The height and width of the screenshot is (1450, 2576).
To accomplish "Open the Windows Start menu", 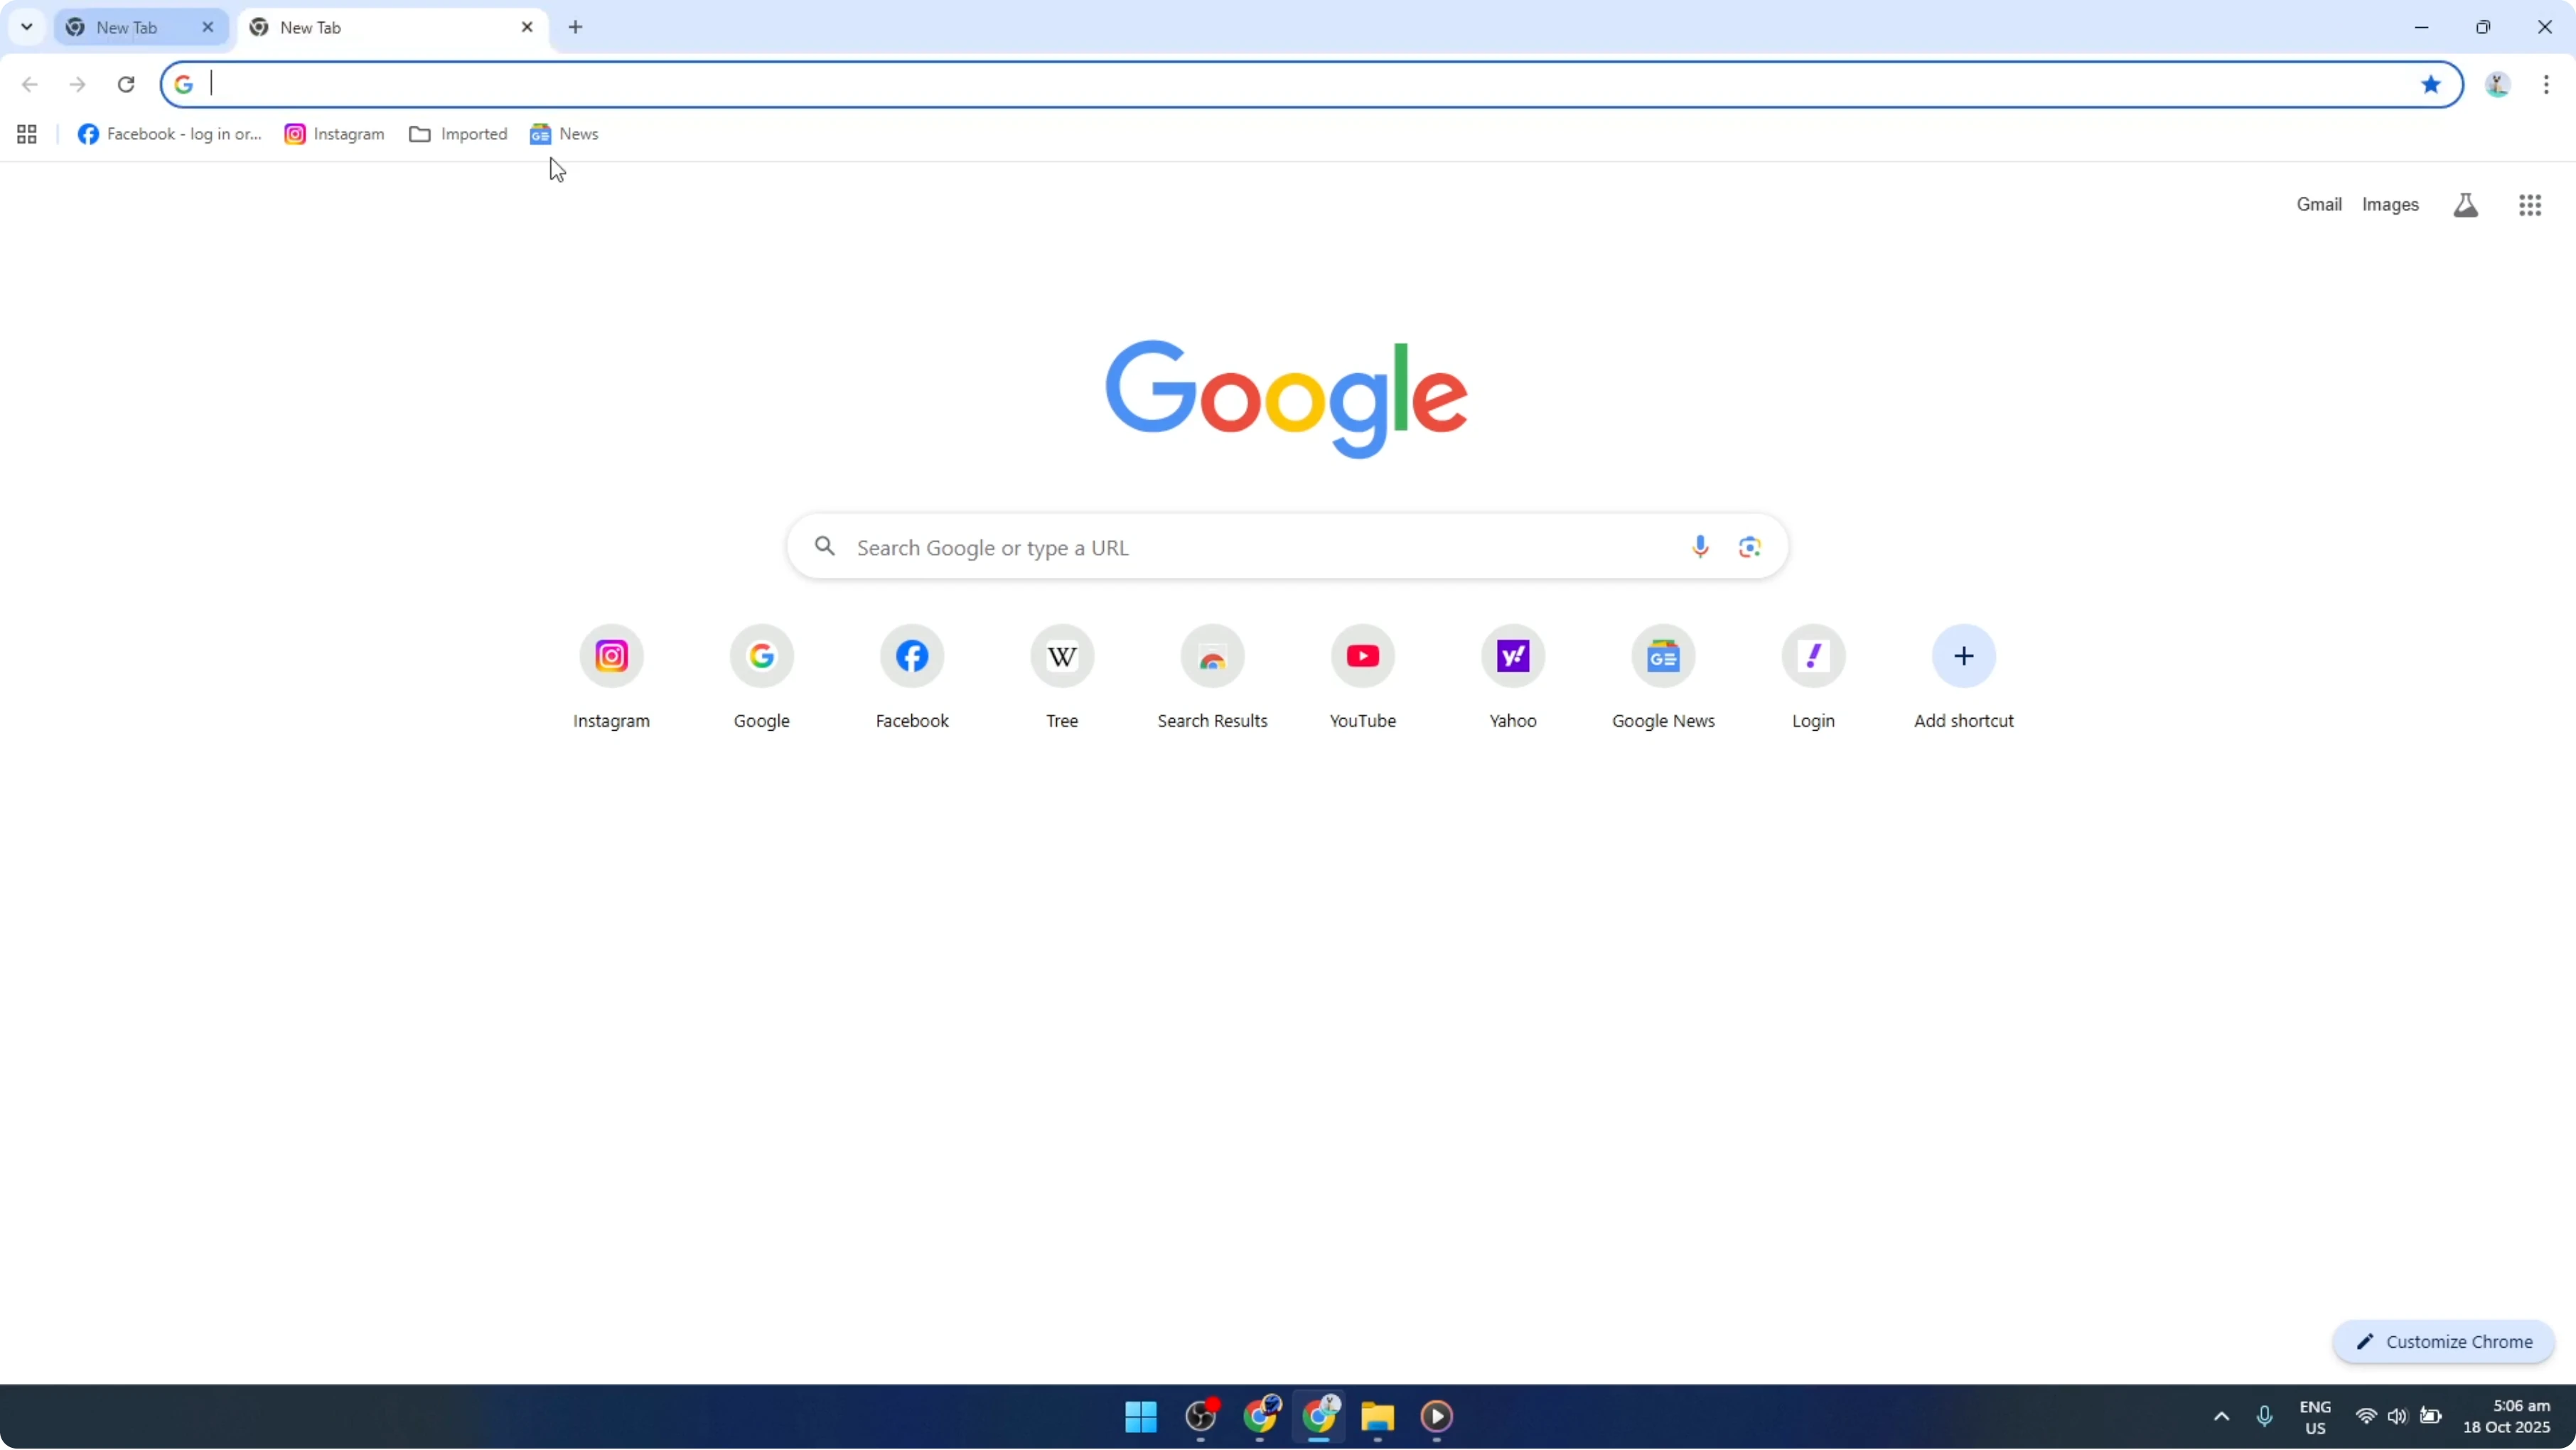I will pos(1141,1417).
